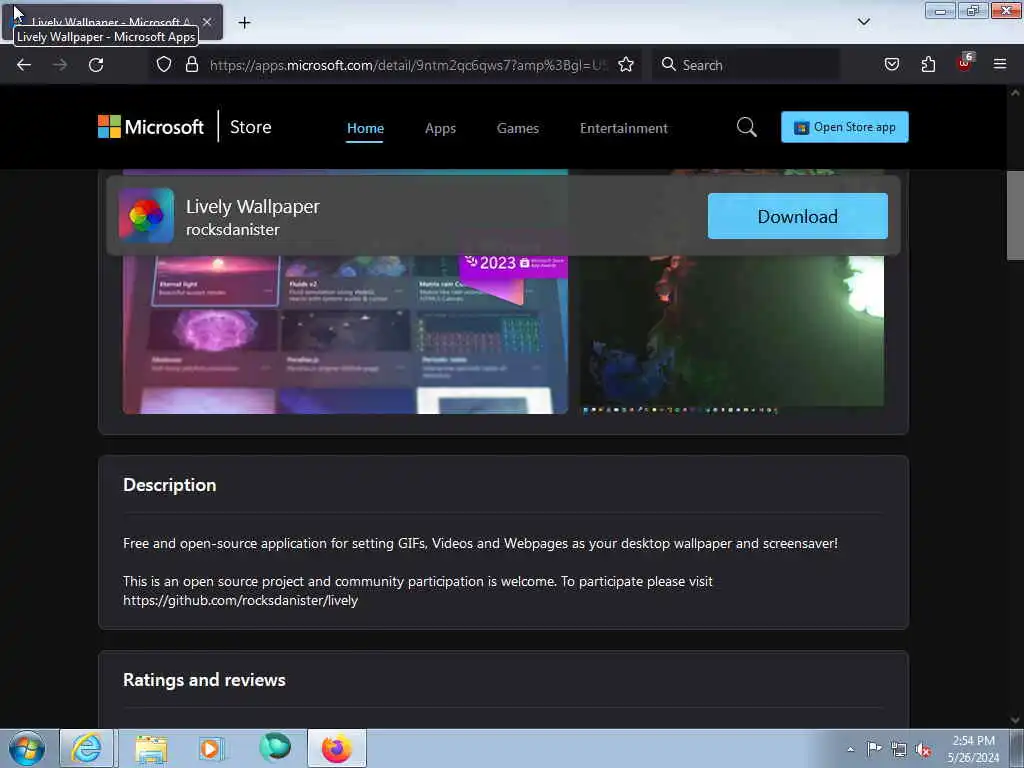This screenshot has width=1024, height=768.
Task: Click the scrollbar down arrow
Action: [1014, 720]
